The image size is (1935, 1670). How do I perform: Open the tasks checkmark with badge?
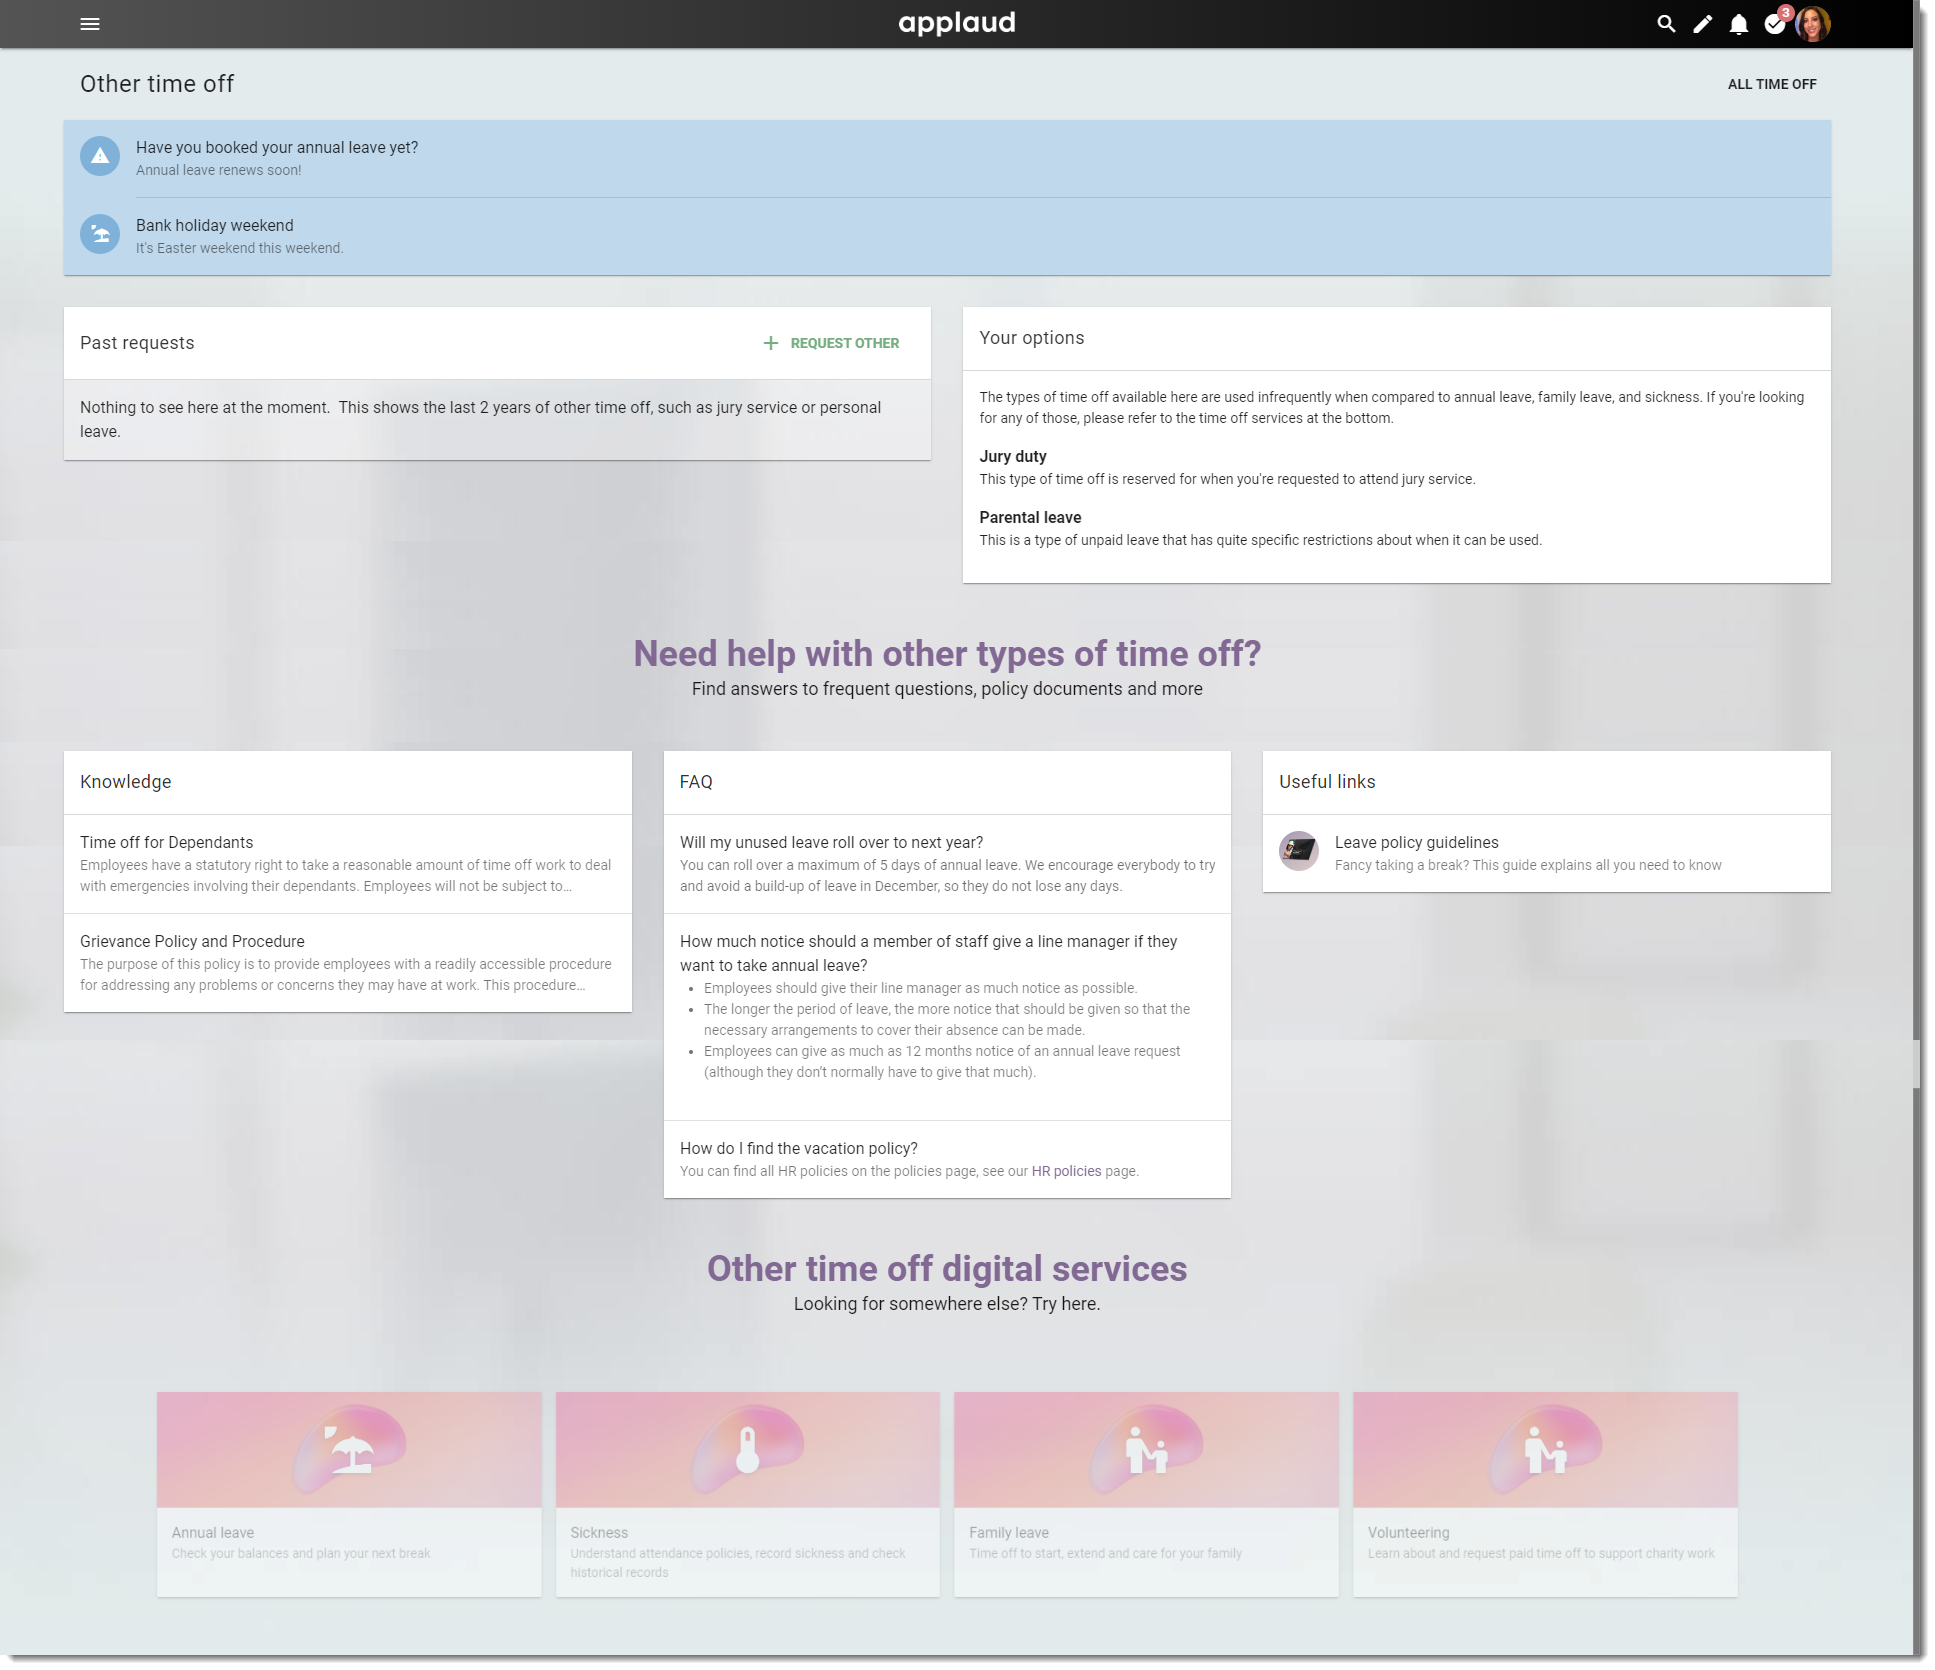1776,23
